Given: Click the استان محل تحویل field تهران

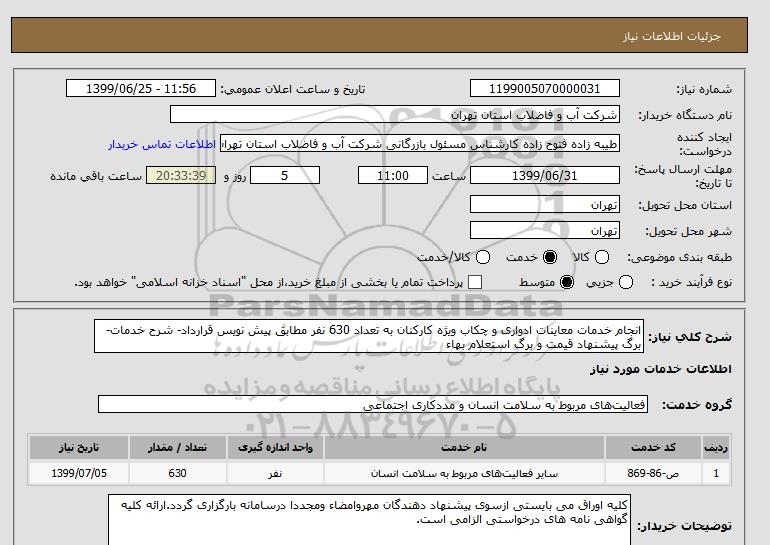Looking at the screenshot, I should (x=545, y=205).
